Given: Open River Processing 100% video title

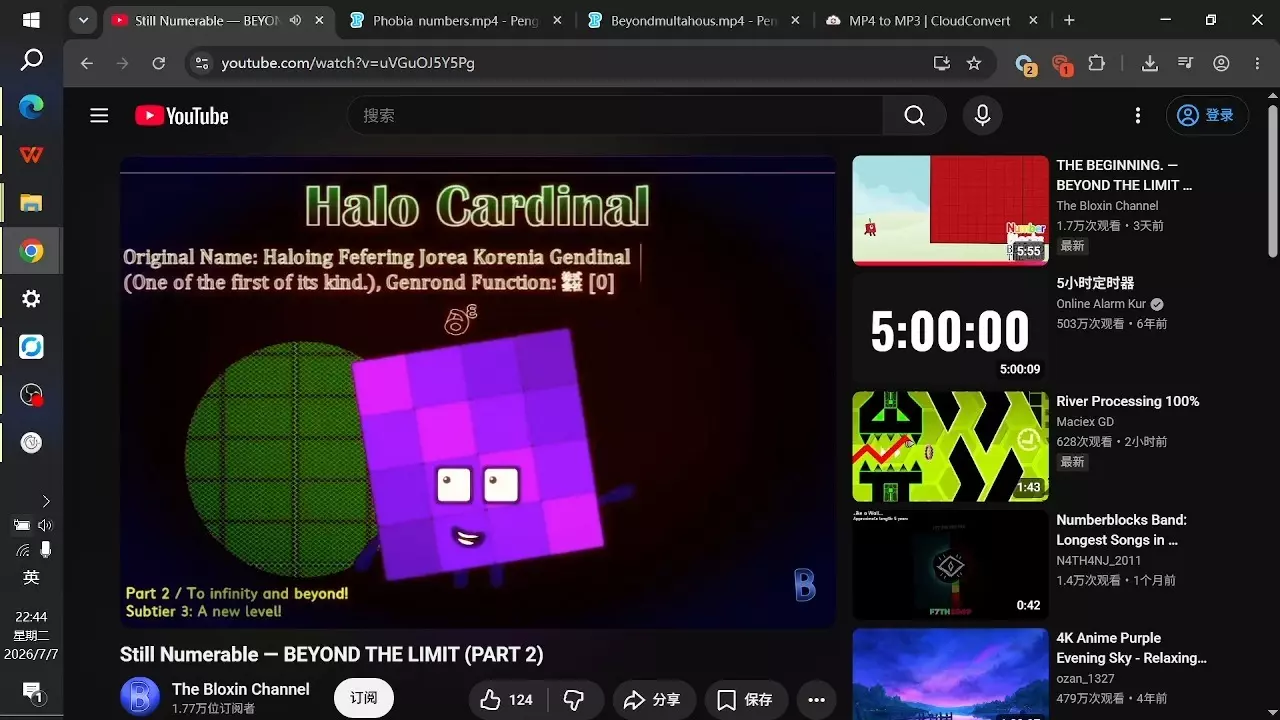Looking at the screenshot, I should (x=1128, y=401).
